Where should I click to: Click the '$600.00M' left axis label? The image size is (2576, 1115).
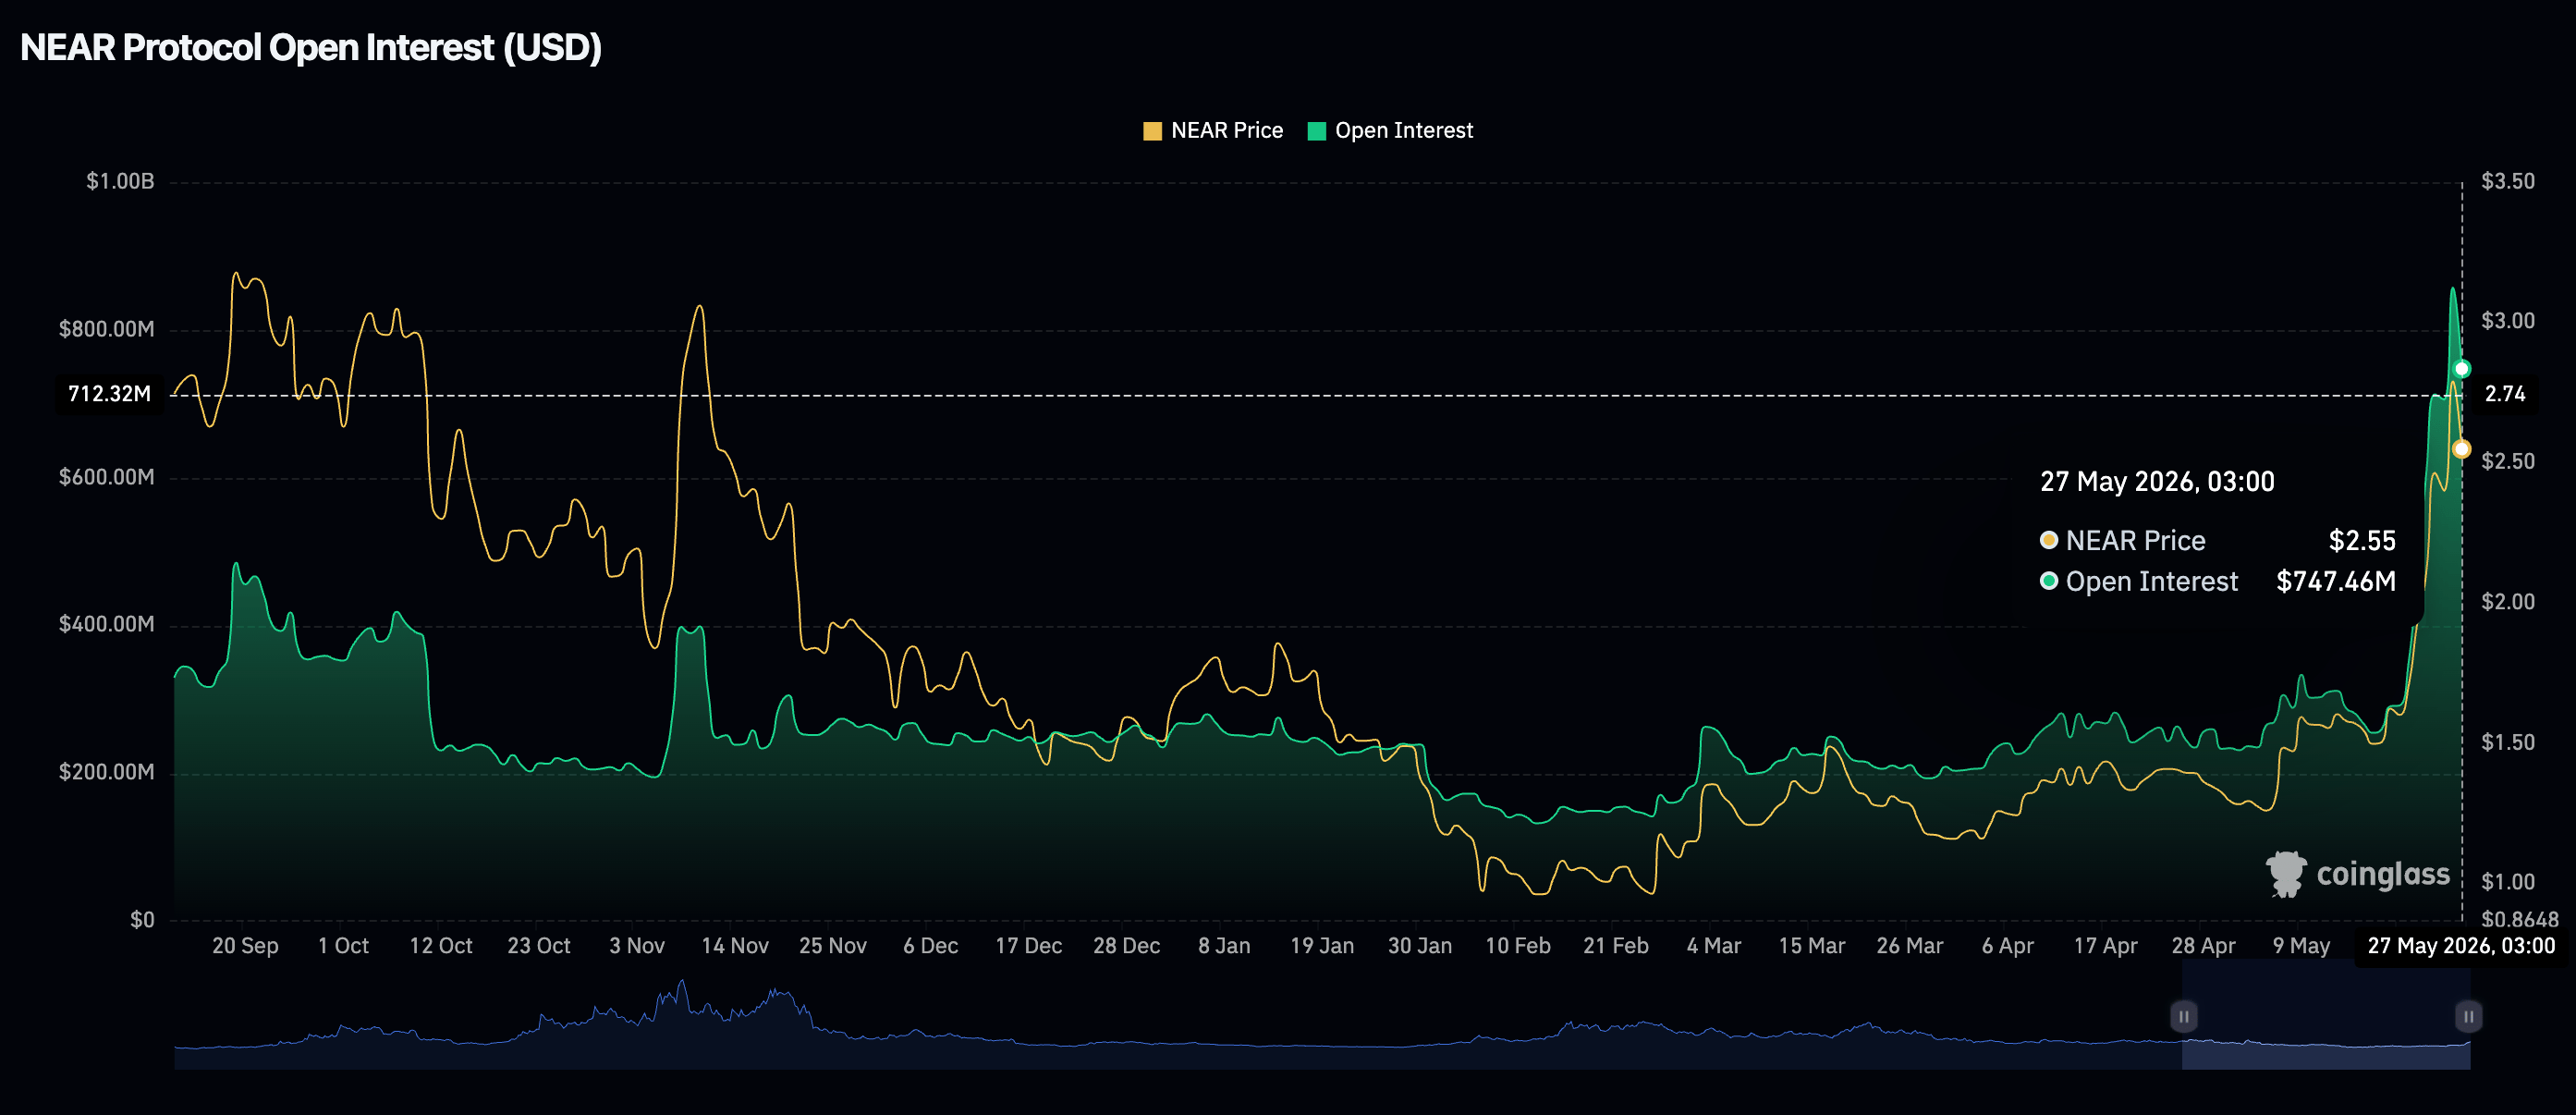point(107,477)
